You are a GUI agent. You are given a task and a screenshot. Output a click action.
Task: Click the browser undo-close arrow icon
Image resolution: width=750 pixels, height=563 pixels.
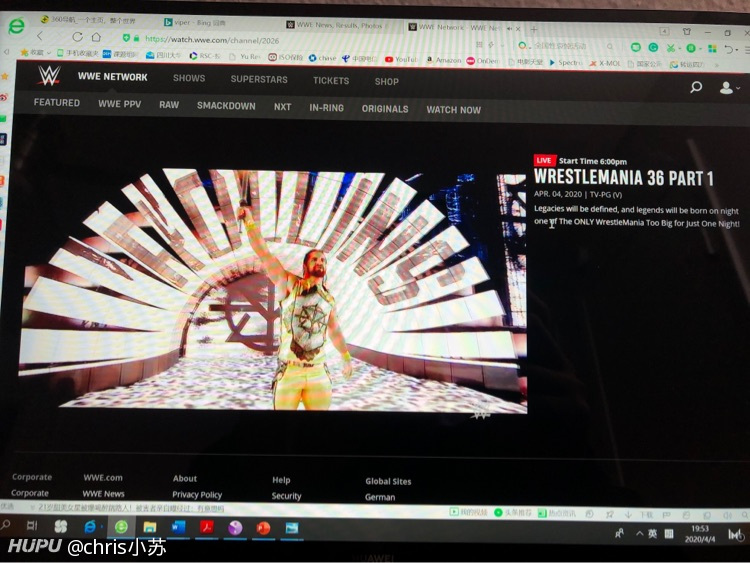(728, 49)
